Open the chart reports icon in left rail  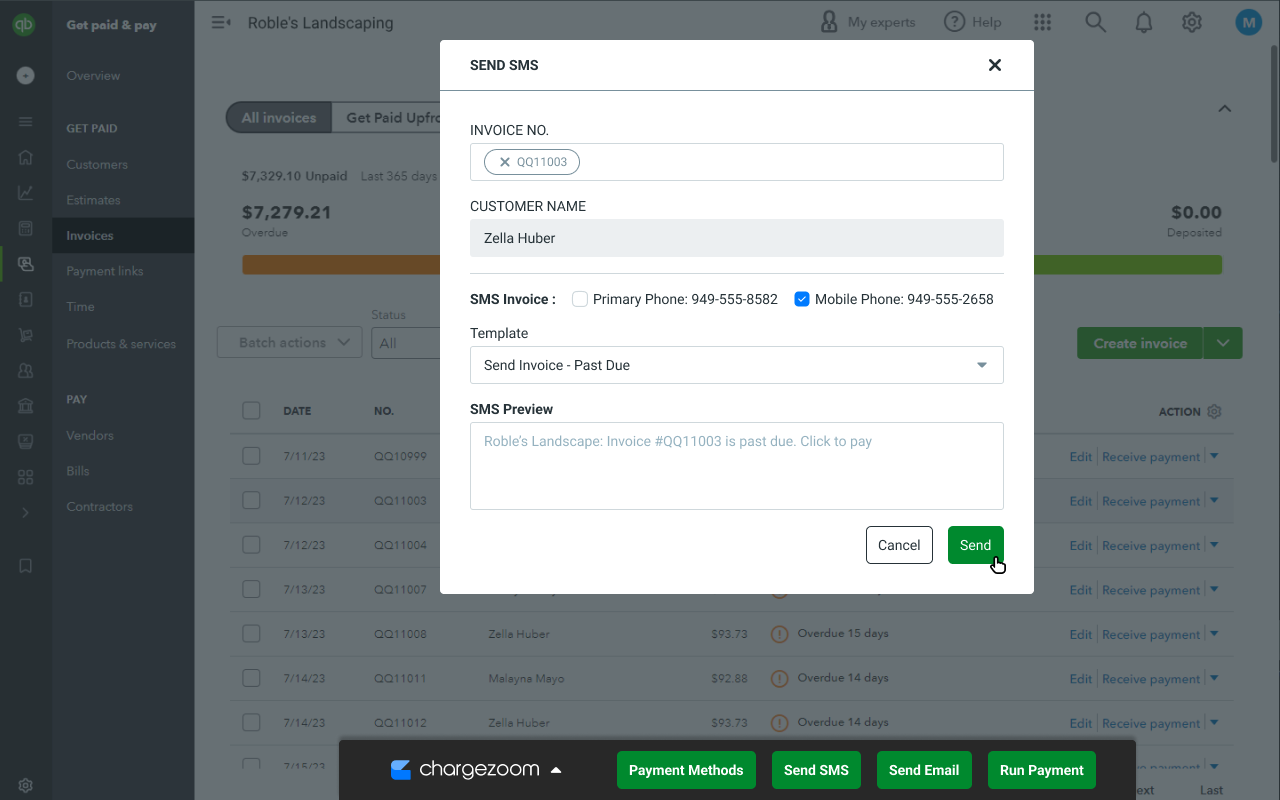coord(26,193)
